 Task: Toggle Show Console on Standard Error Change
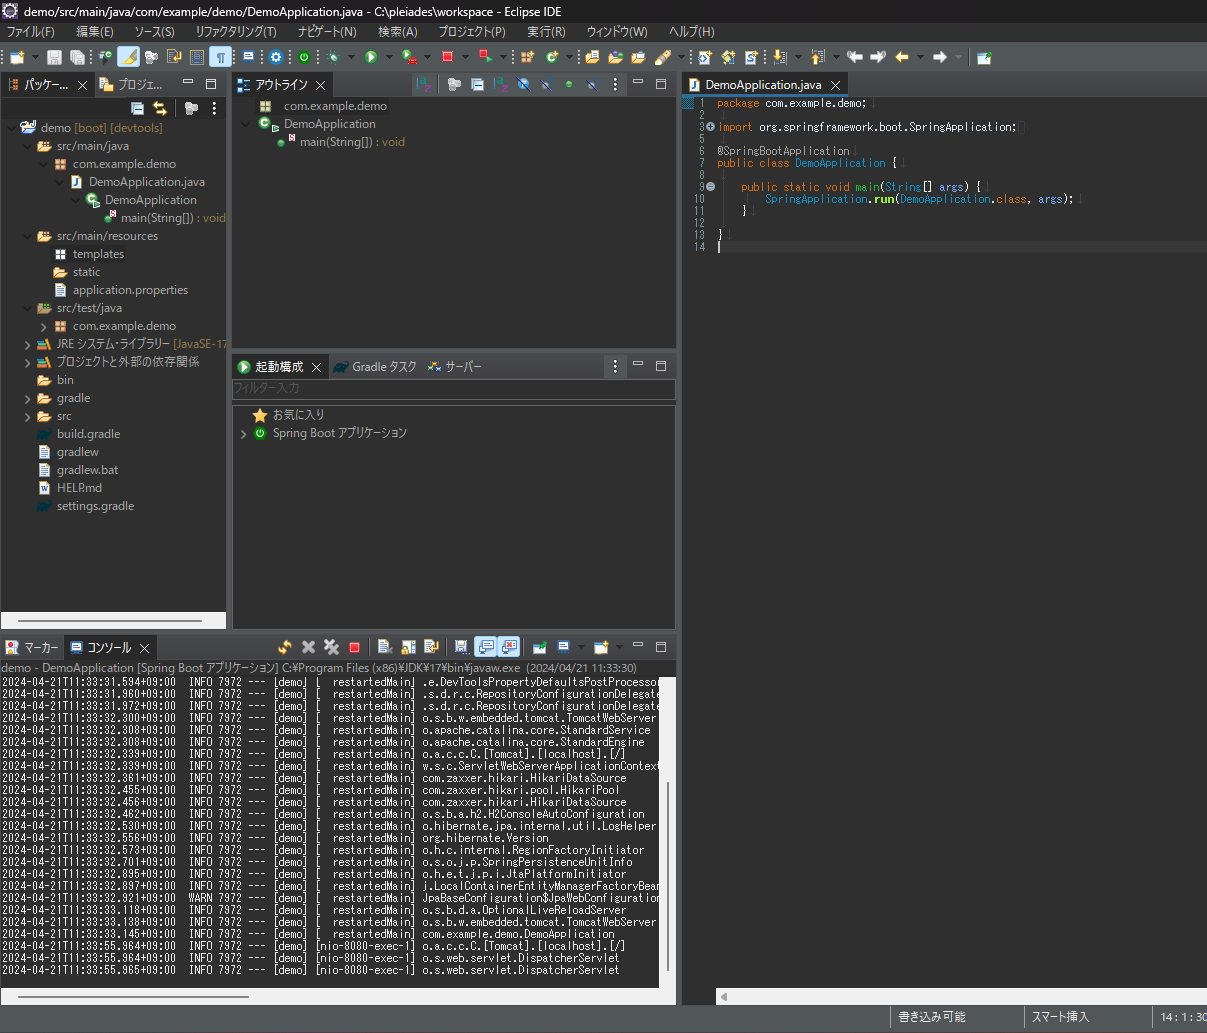coord(508,646)
